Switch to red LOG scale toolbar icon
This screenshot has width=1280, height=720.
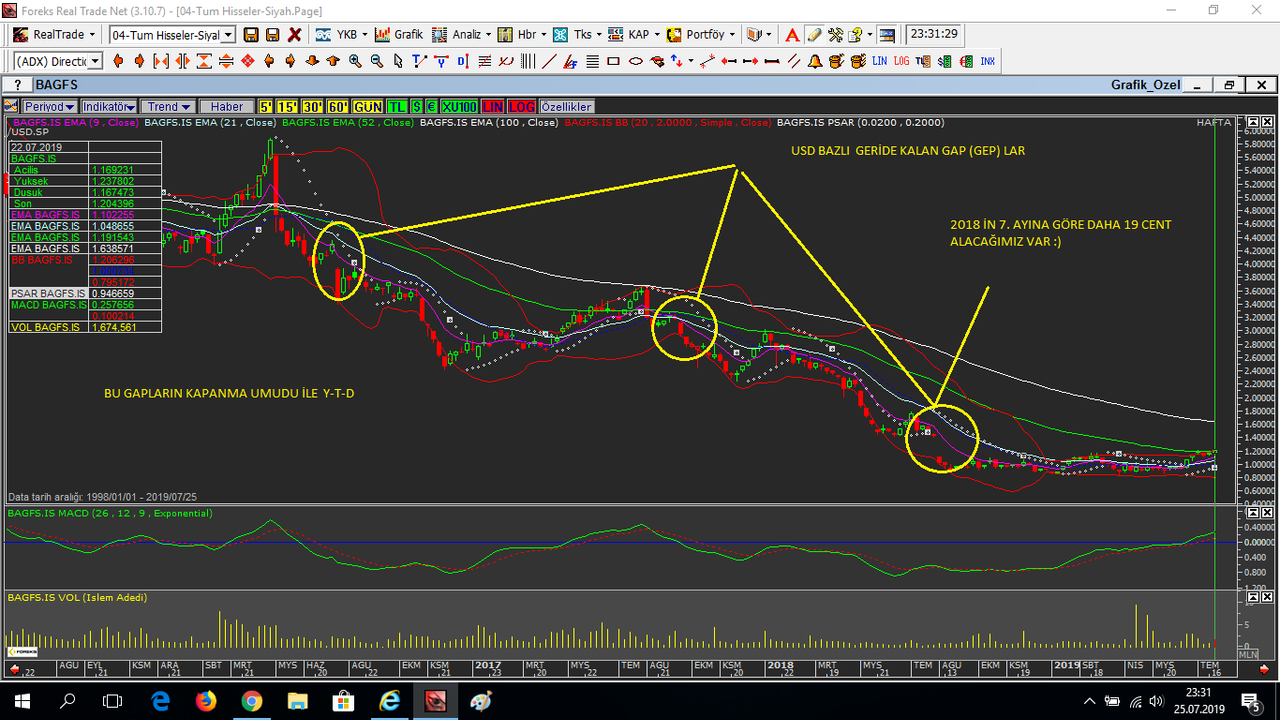(901, 61)
